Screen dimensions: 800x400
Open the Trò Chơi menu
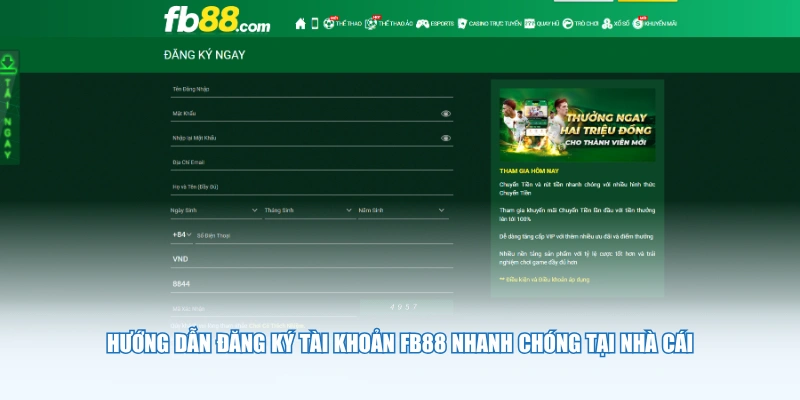pos(586,23)
